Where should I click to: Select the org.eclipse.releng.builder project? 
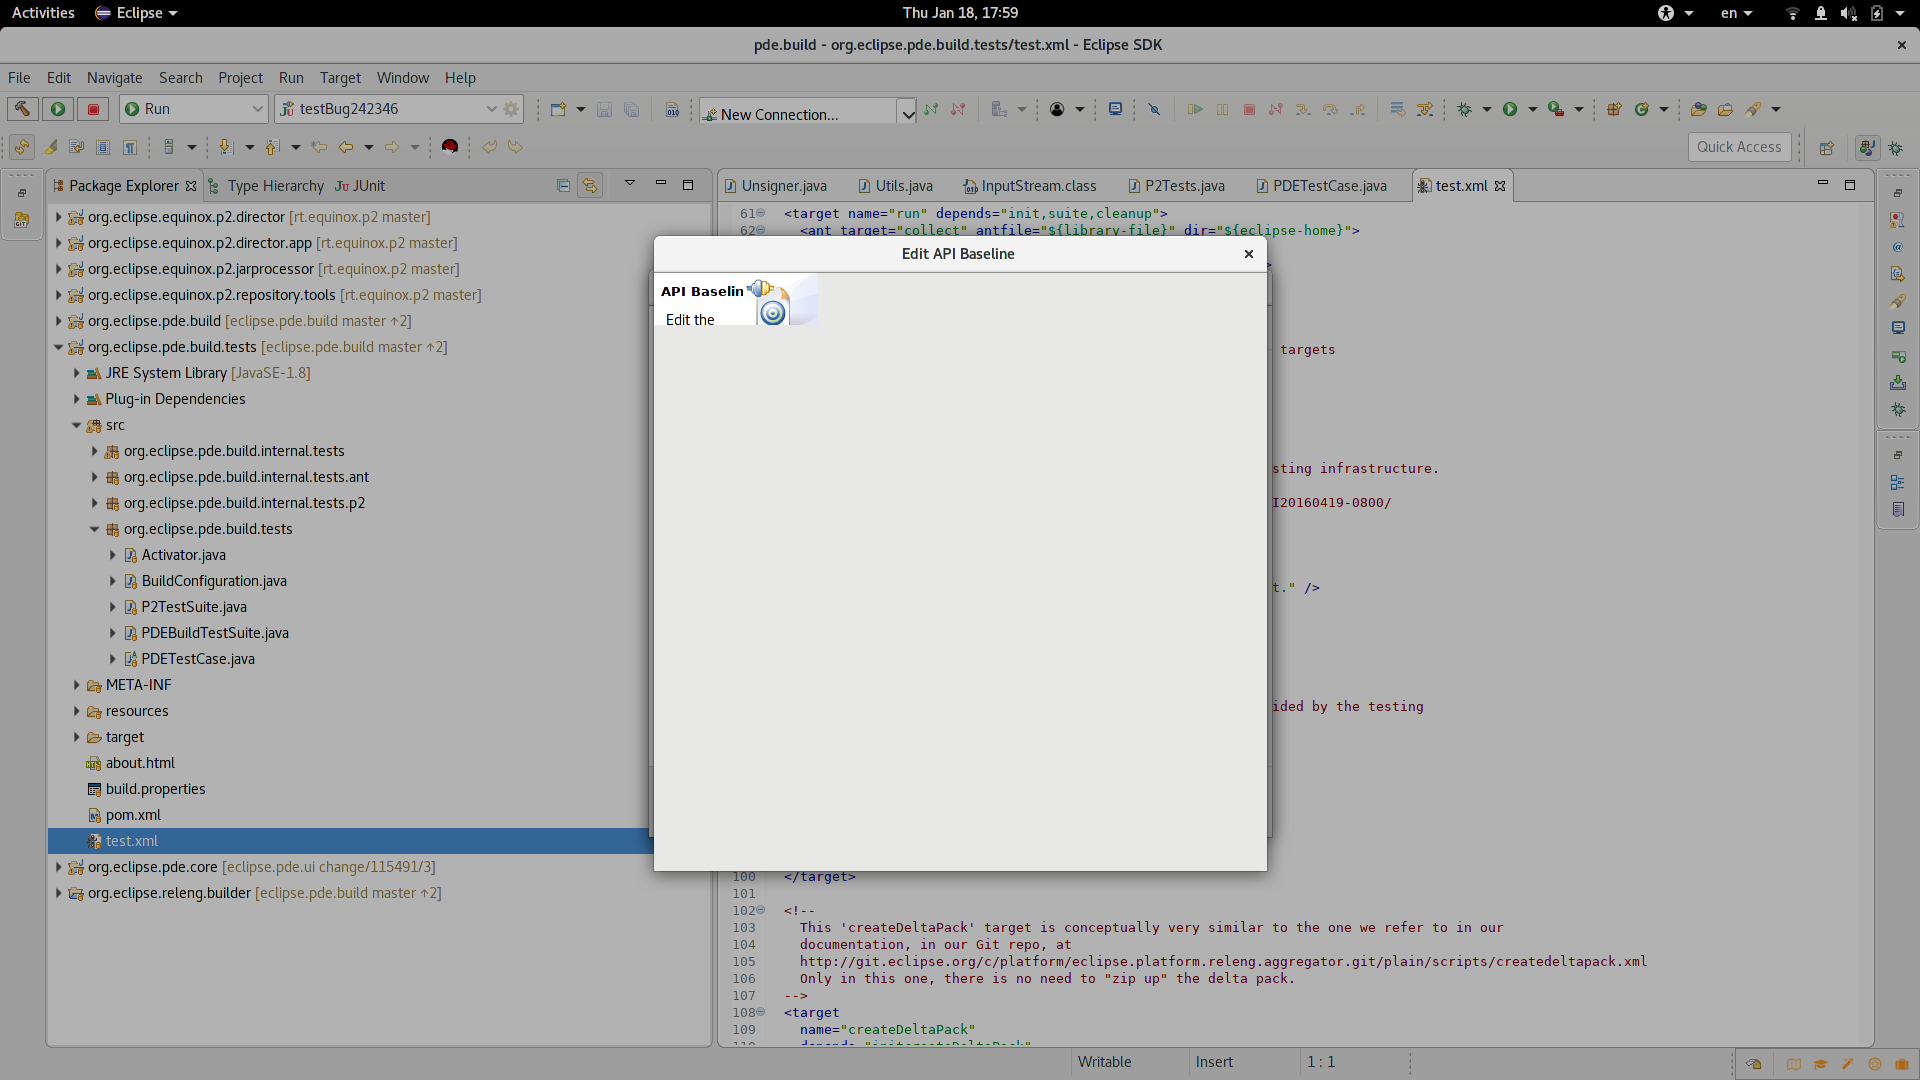pos(169,893)
